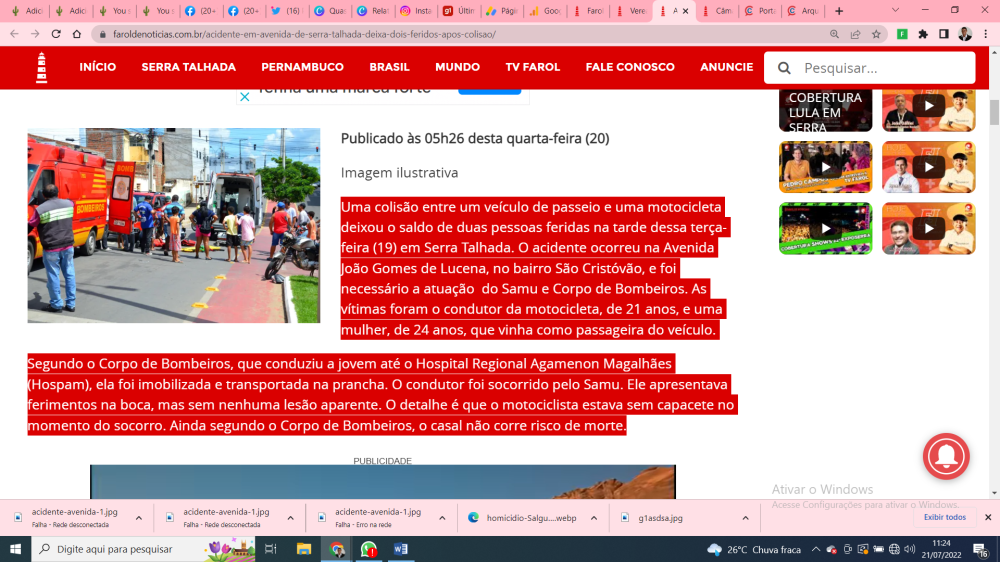Open BRASIL menu section
Screen dimensions: 1000x562
click(389, 67)
